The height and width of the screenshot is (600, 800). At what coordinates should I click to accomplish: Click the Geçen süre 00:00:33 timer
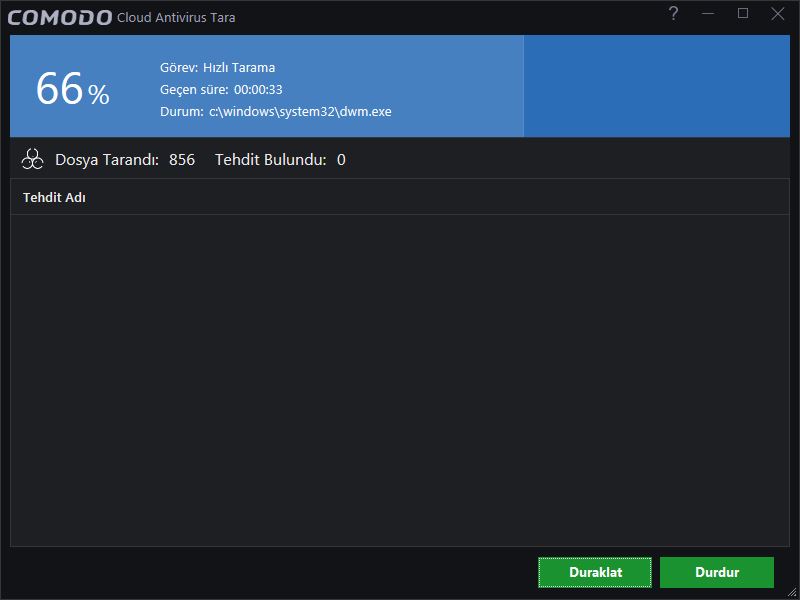221,89
